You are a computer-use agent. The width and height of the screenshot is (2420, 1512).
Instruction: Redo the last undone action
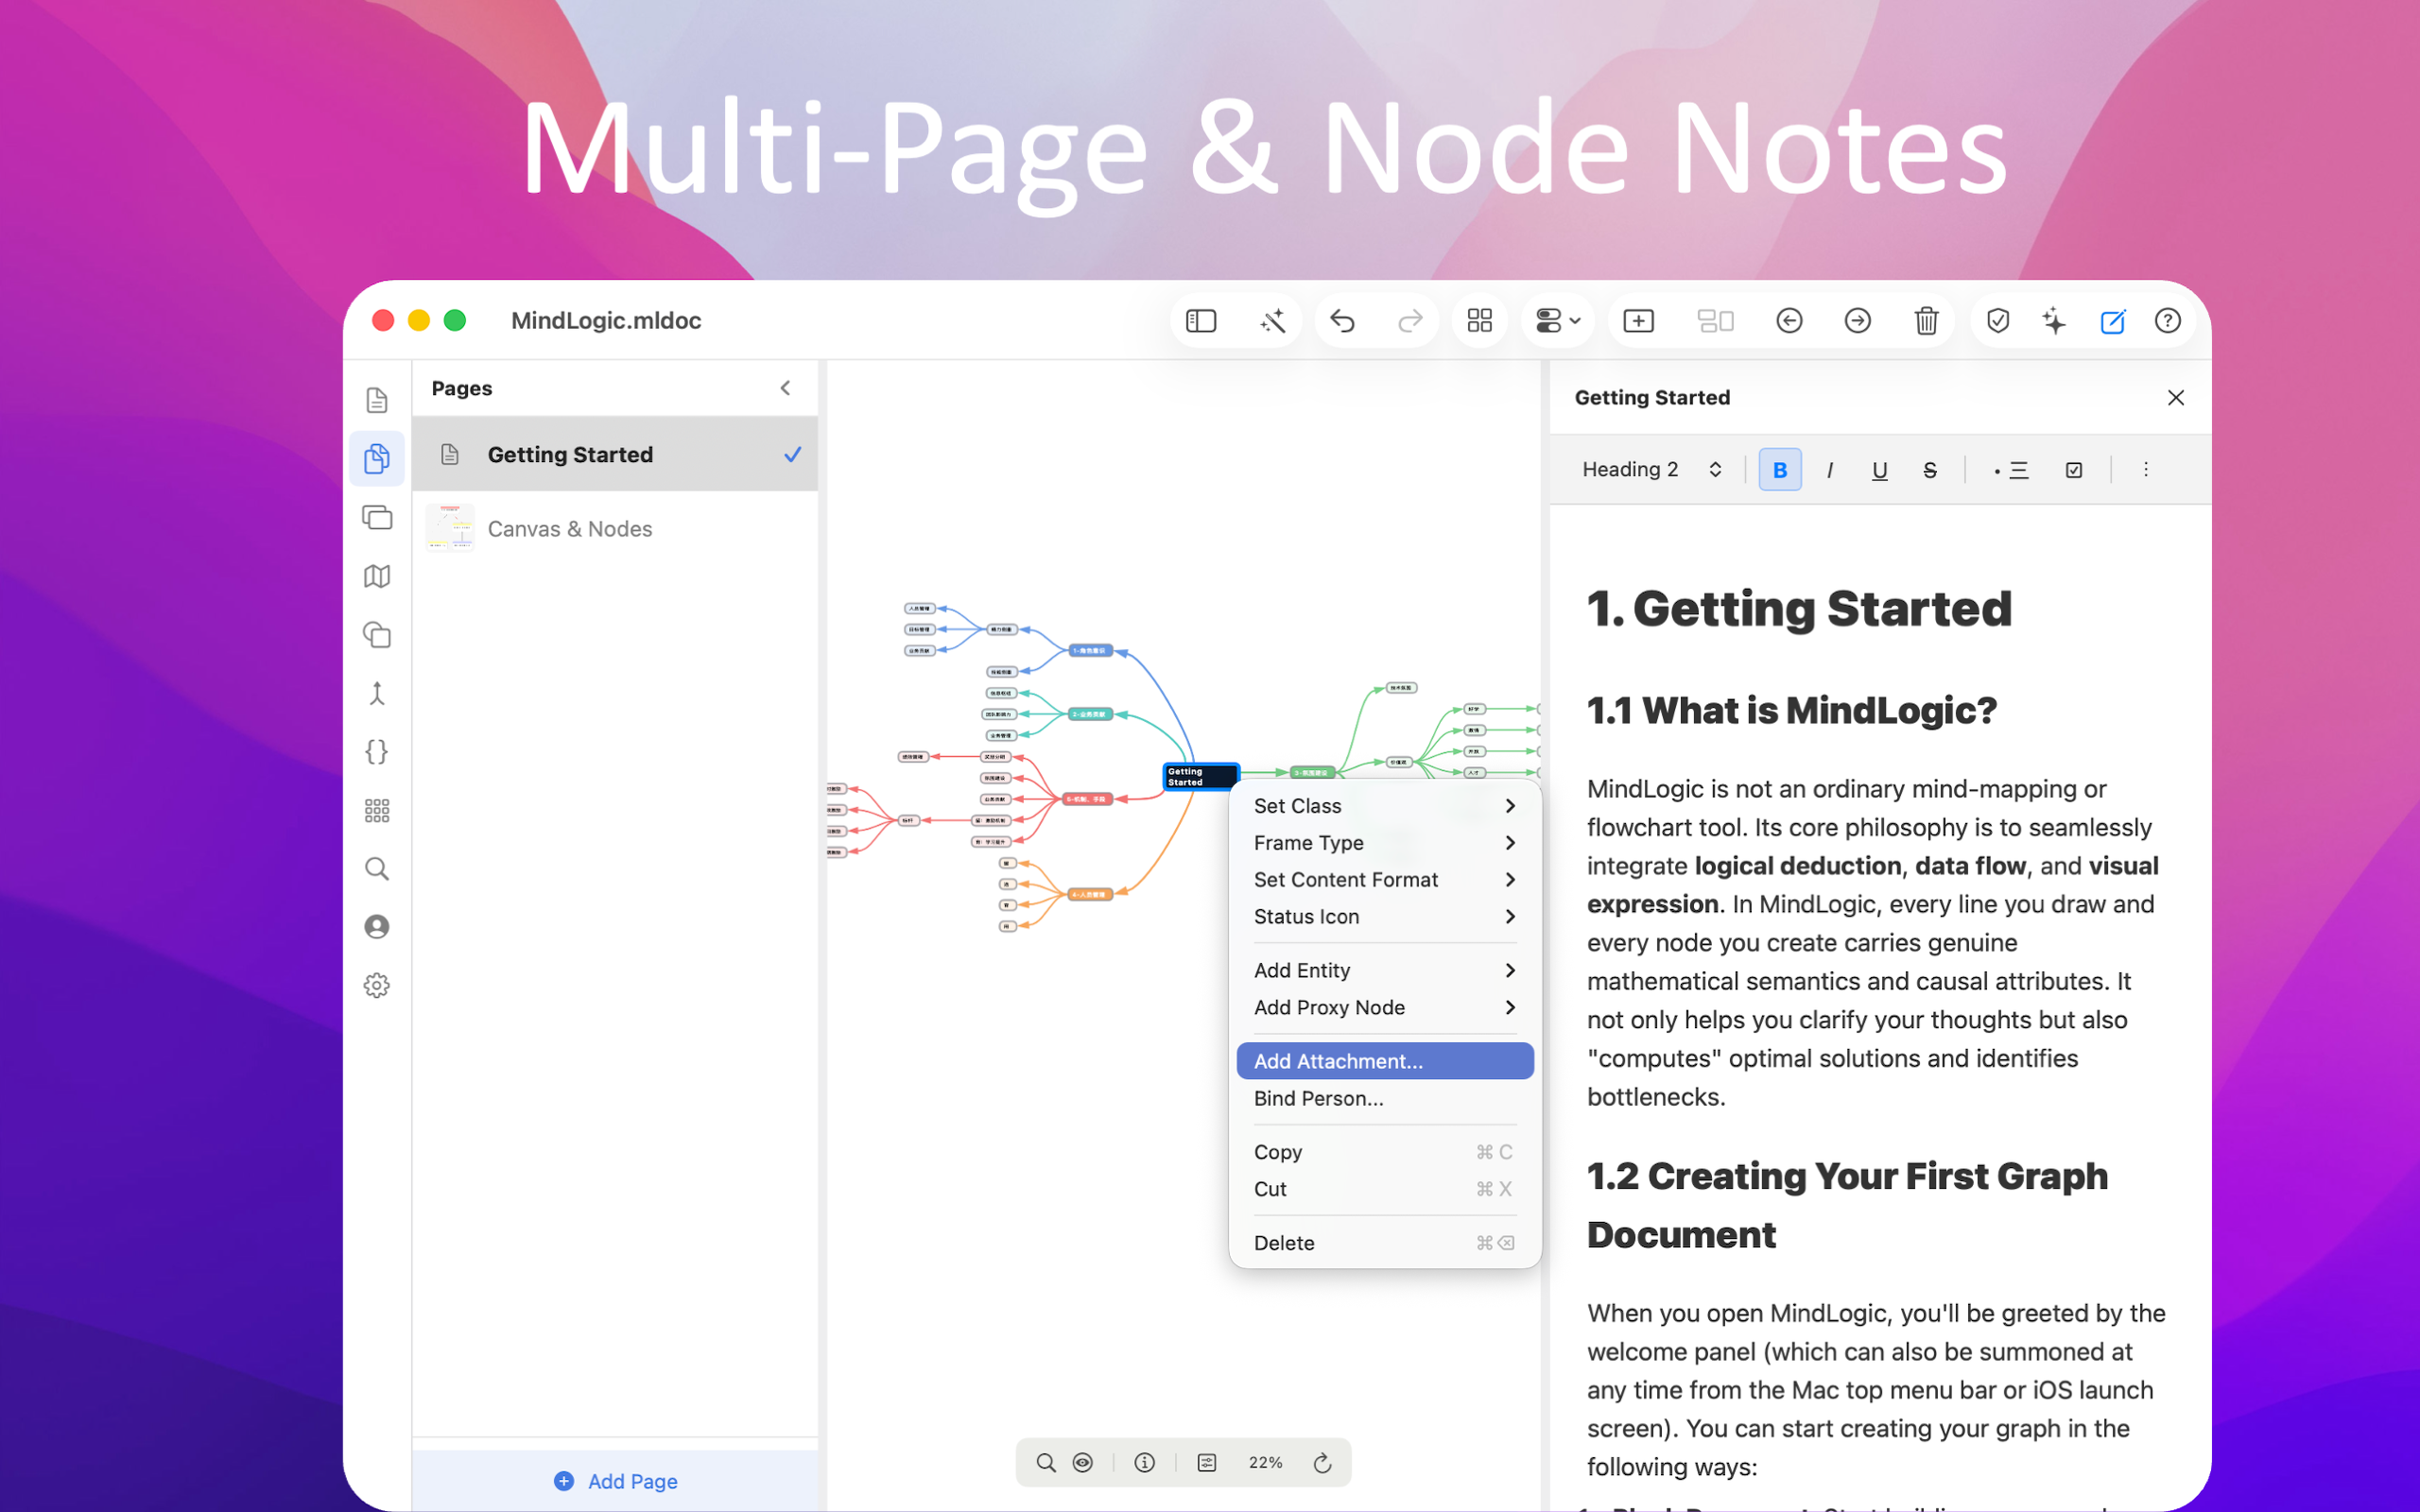[x=1410, y=321]
